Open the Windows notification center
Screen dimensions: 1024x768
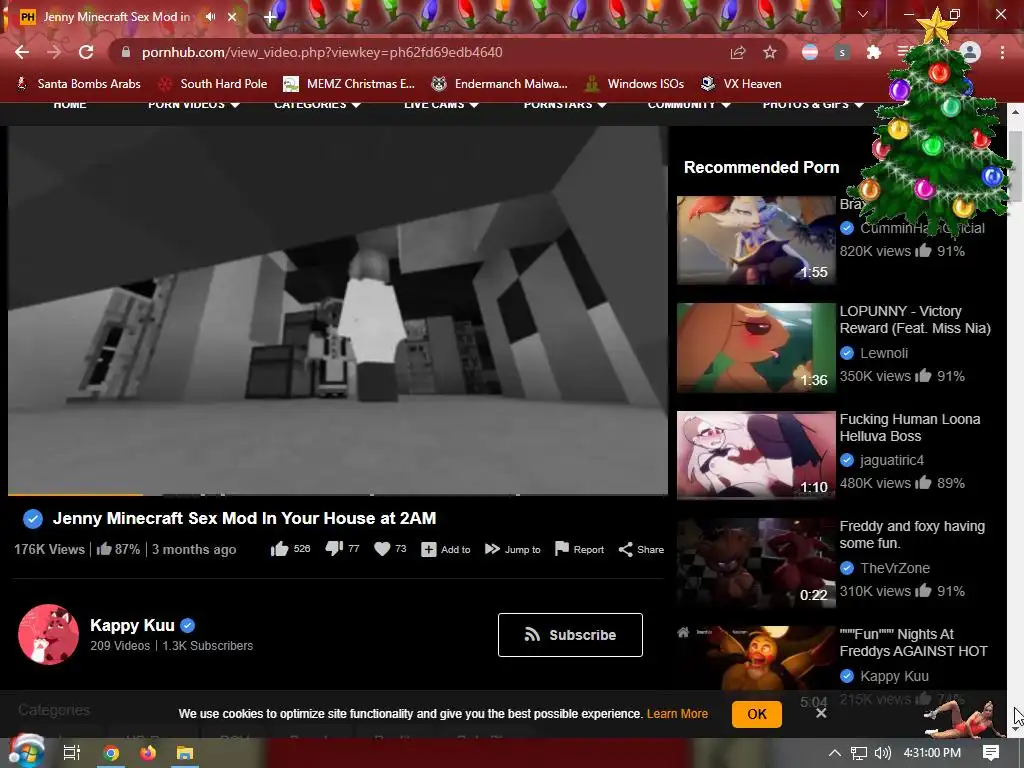coord(991,753)
